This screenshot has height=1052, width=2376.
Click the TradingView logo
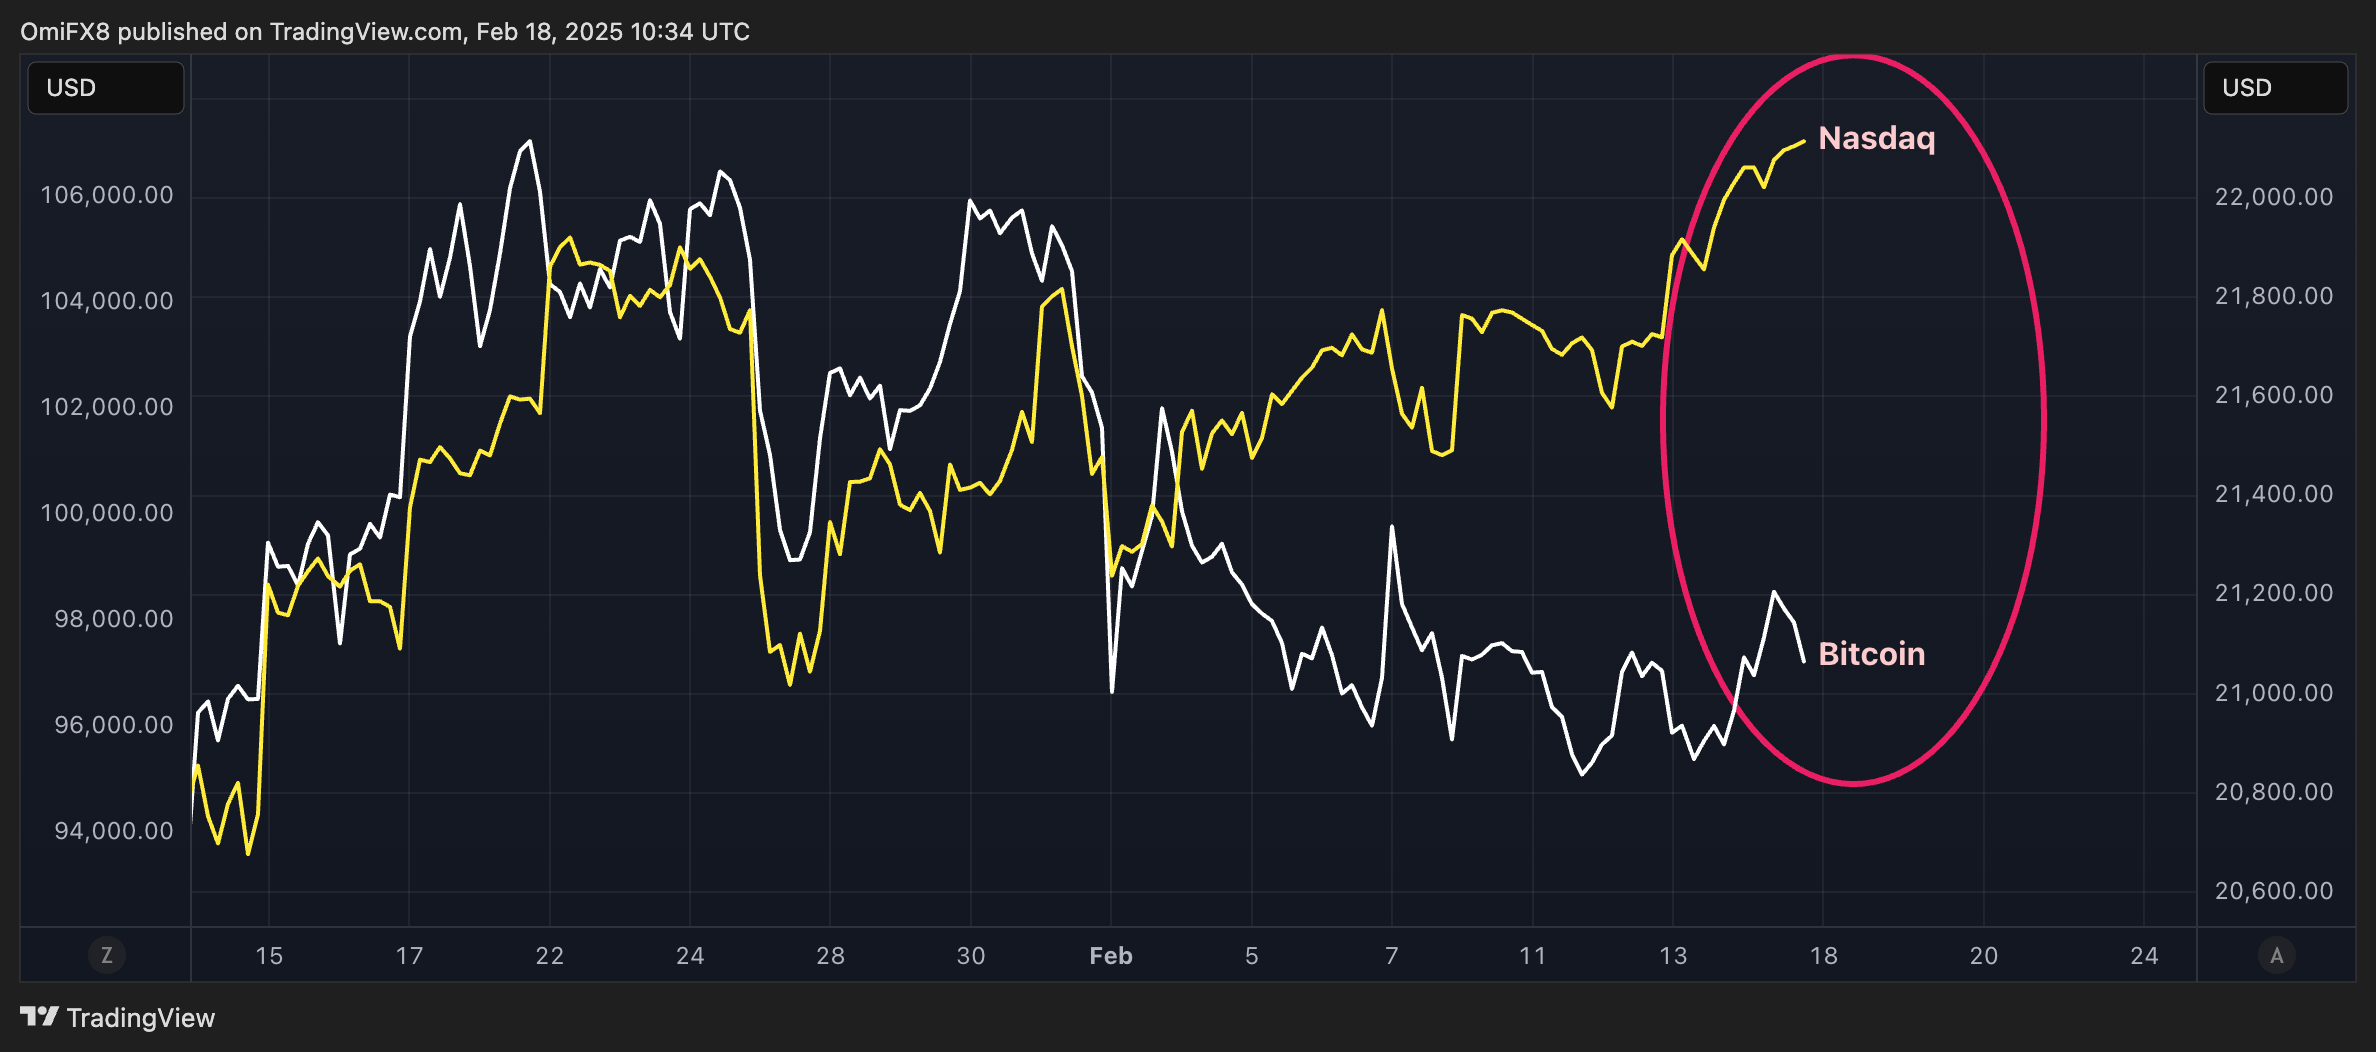click(x=118, y=1017)
